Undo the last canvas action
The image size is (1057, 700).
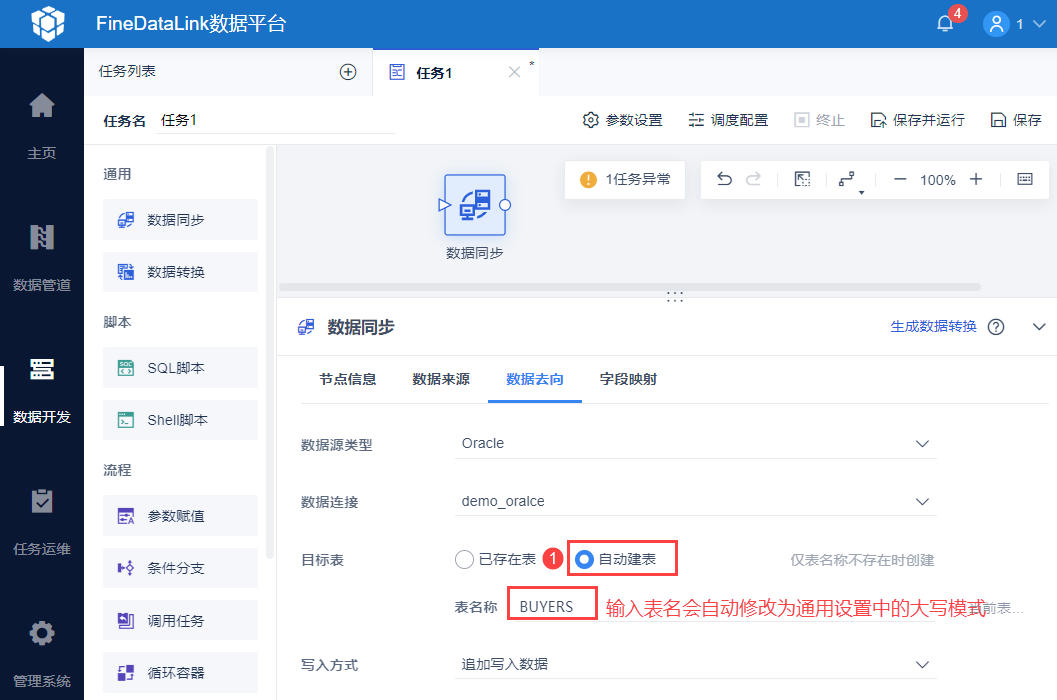[725, 179]
